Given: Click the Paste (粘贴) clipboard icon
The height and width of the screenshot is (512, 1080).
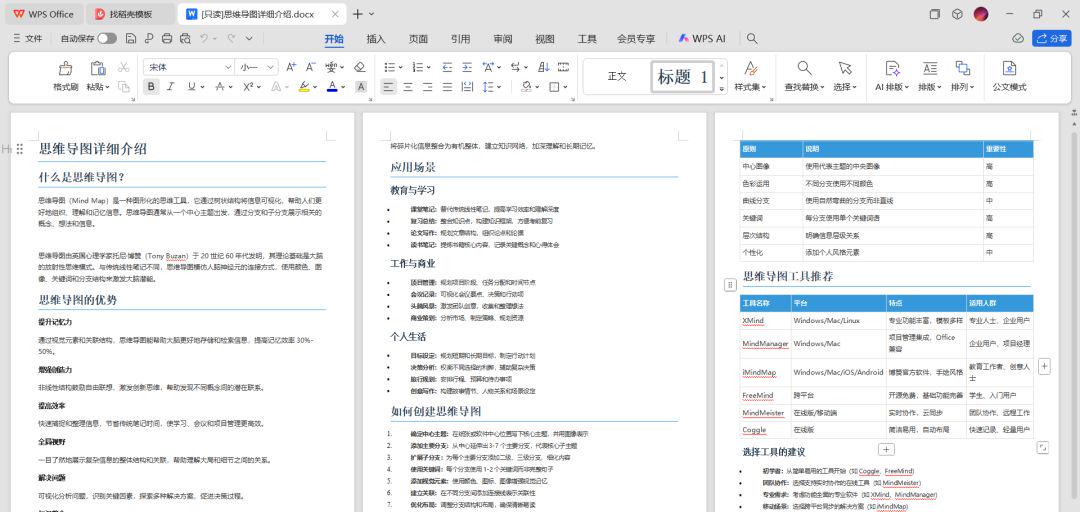Looking at the screenshot, I should pos(98,68).
